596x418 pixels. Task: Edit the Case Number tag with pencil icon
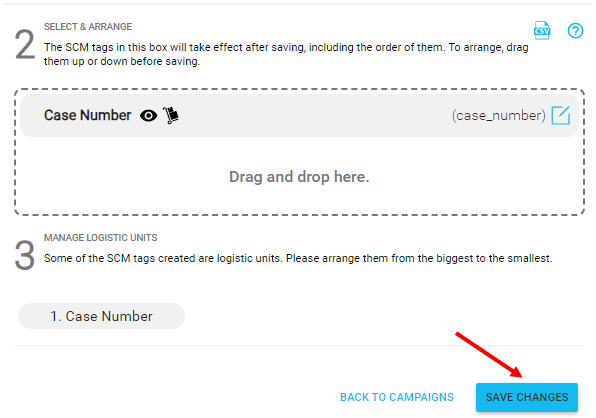click(561, 116)
